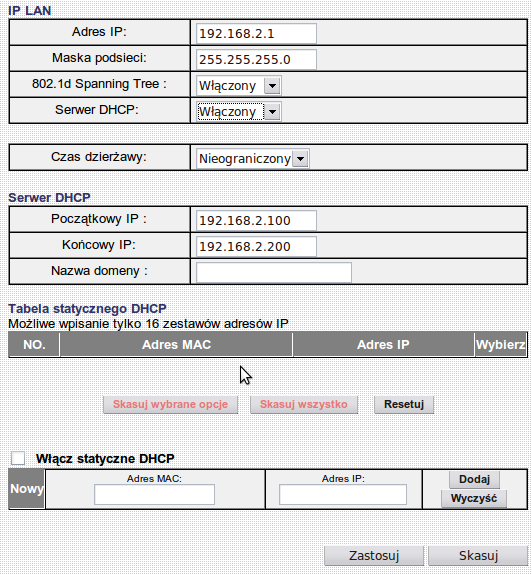Click the new entry Adres MAC field
The image size is (532, 574).
pyautogui.click(x=155, y=495)
